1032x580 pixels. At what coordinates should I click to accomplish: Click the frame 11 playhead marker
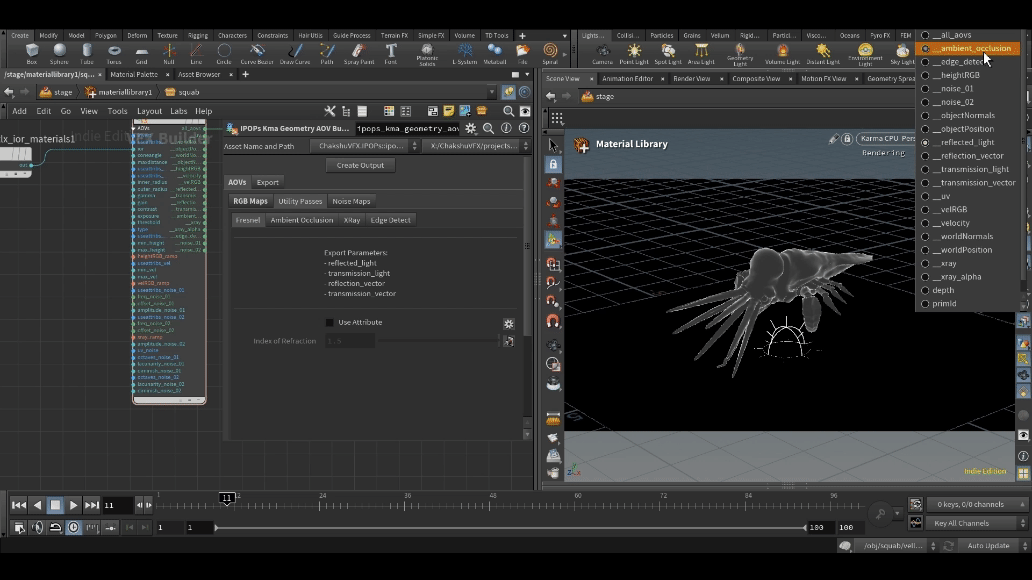pos(227,498)
